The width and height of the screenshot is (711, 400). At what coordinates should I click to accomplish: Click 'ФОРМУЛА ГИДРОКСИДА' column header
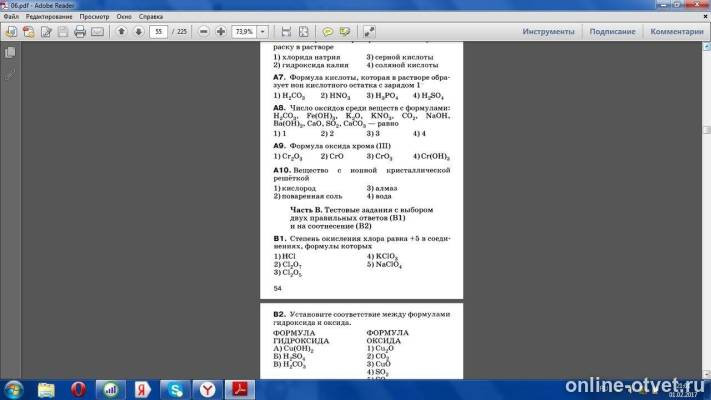(x=301, y=337)
